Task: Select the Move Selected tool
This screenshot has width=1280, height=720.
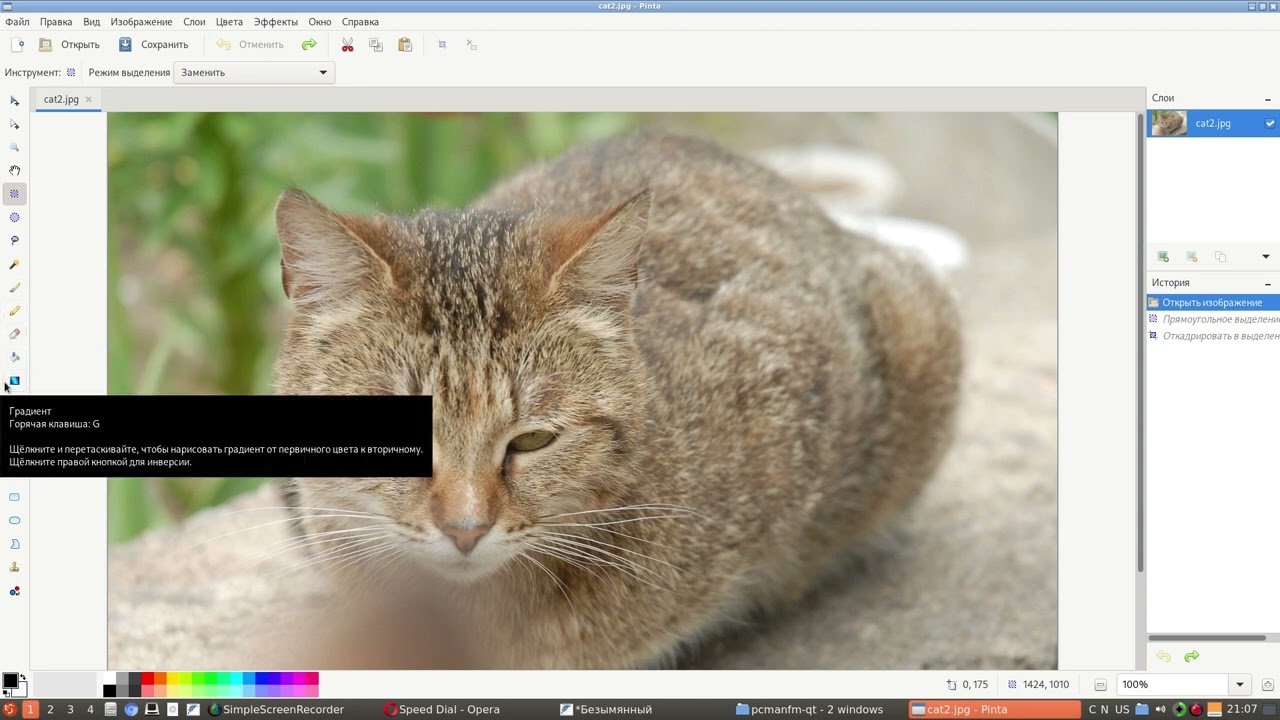Action: pyautogui.click(x=14, y=101)
